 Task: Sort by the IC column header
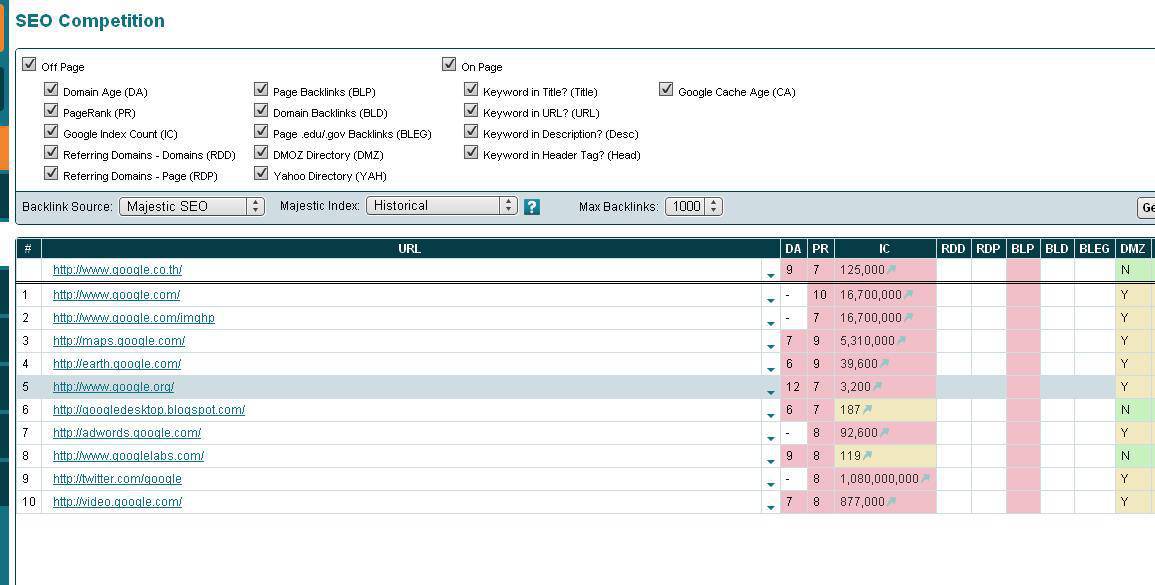[885, 248]
